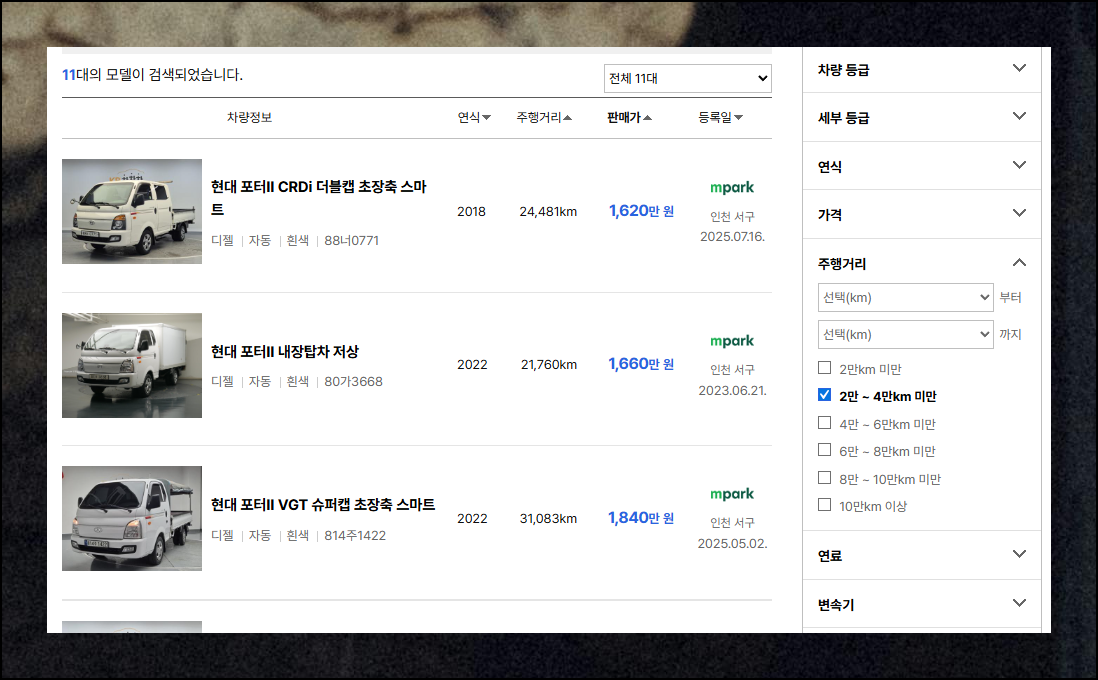Screen dimensions: 1098x680
Task: Click the plate number 80가3668
Action: point(354,382)
